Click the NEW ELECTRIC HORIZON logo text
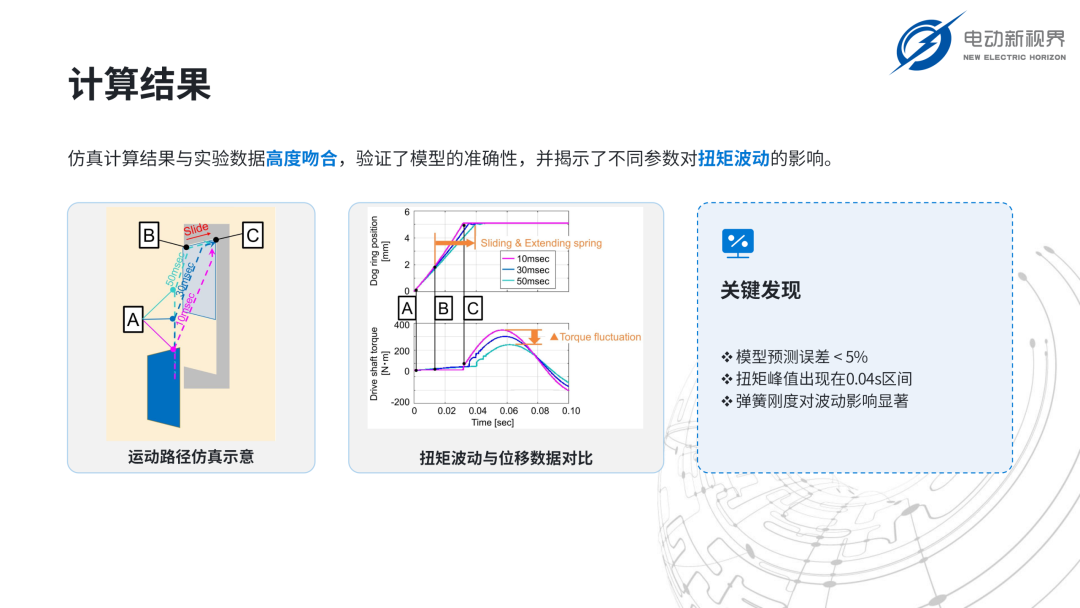This screenshot has height=608, width=1080. (x=1015, y=57)
